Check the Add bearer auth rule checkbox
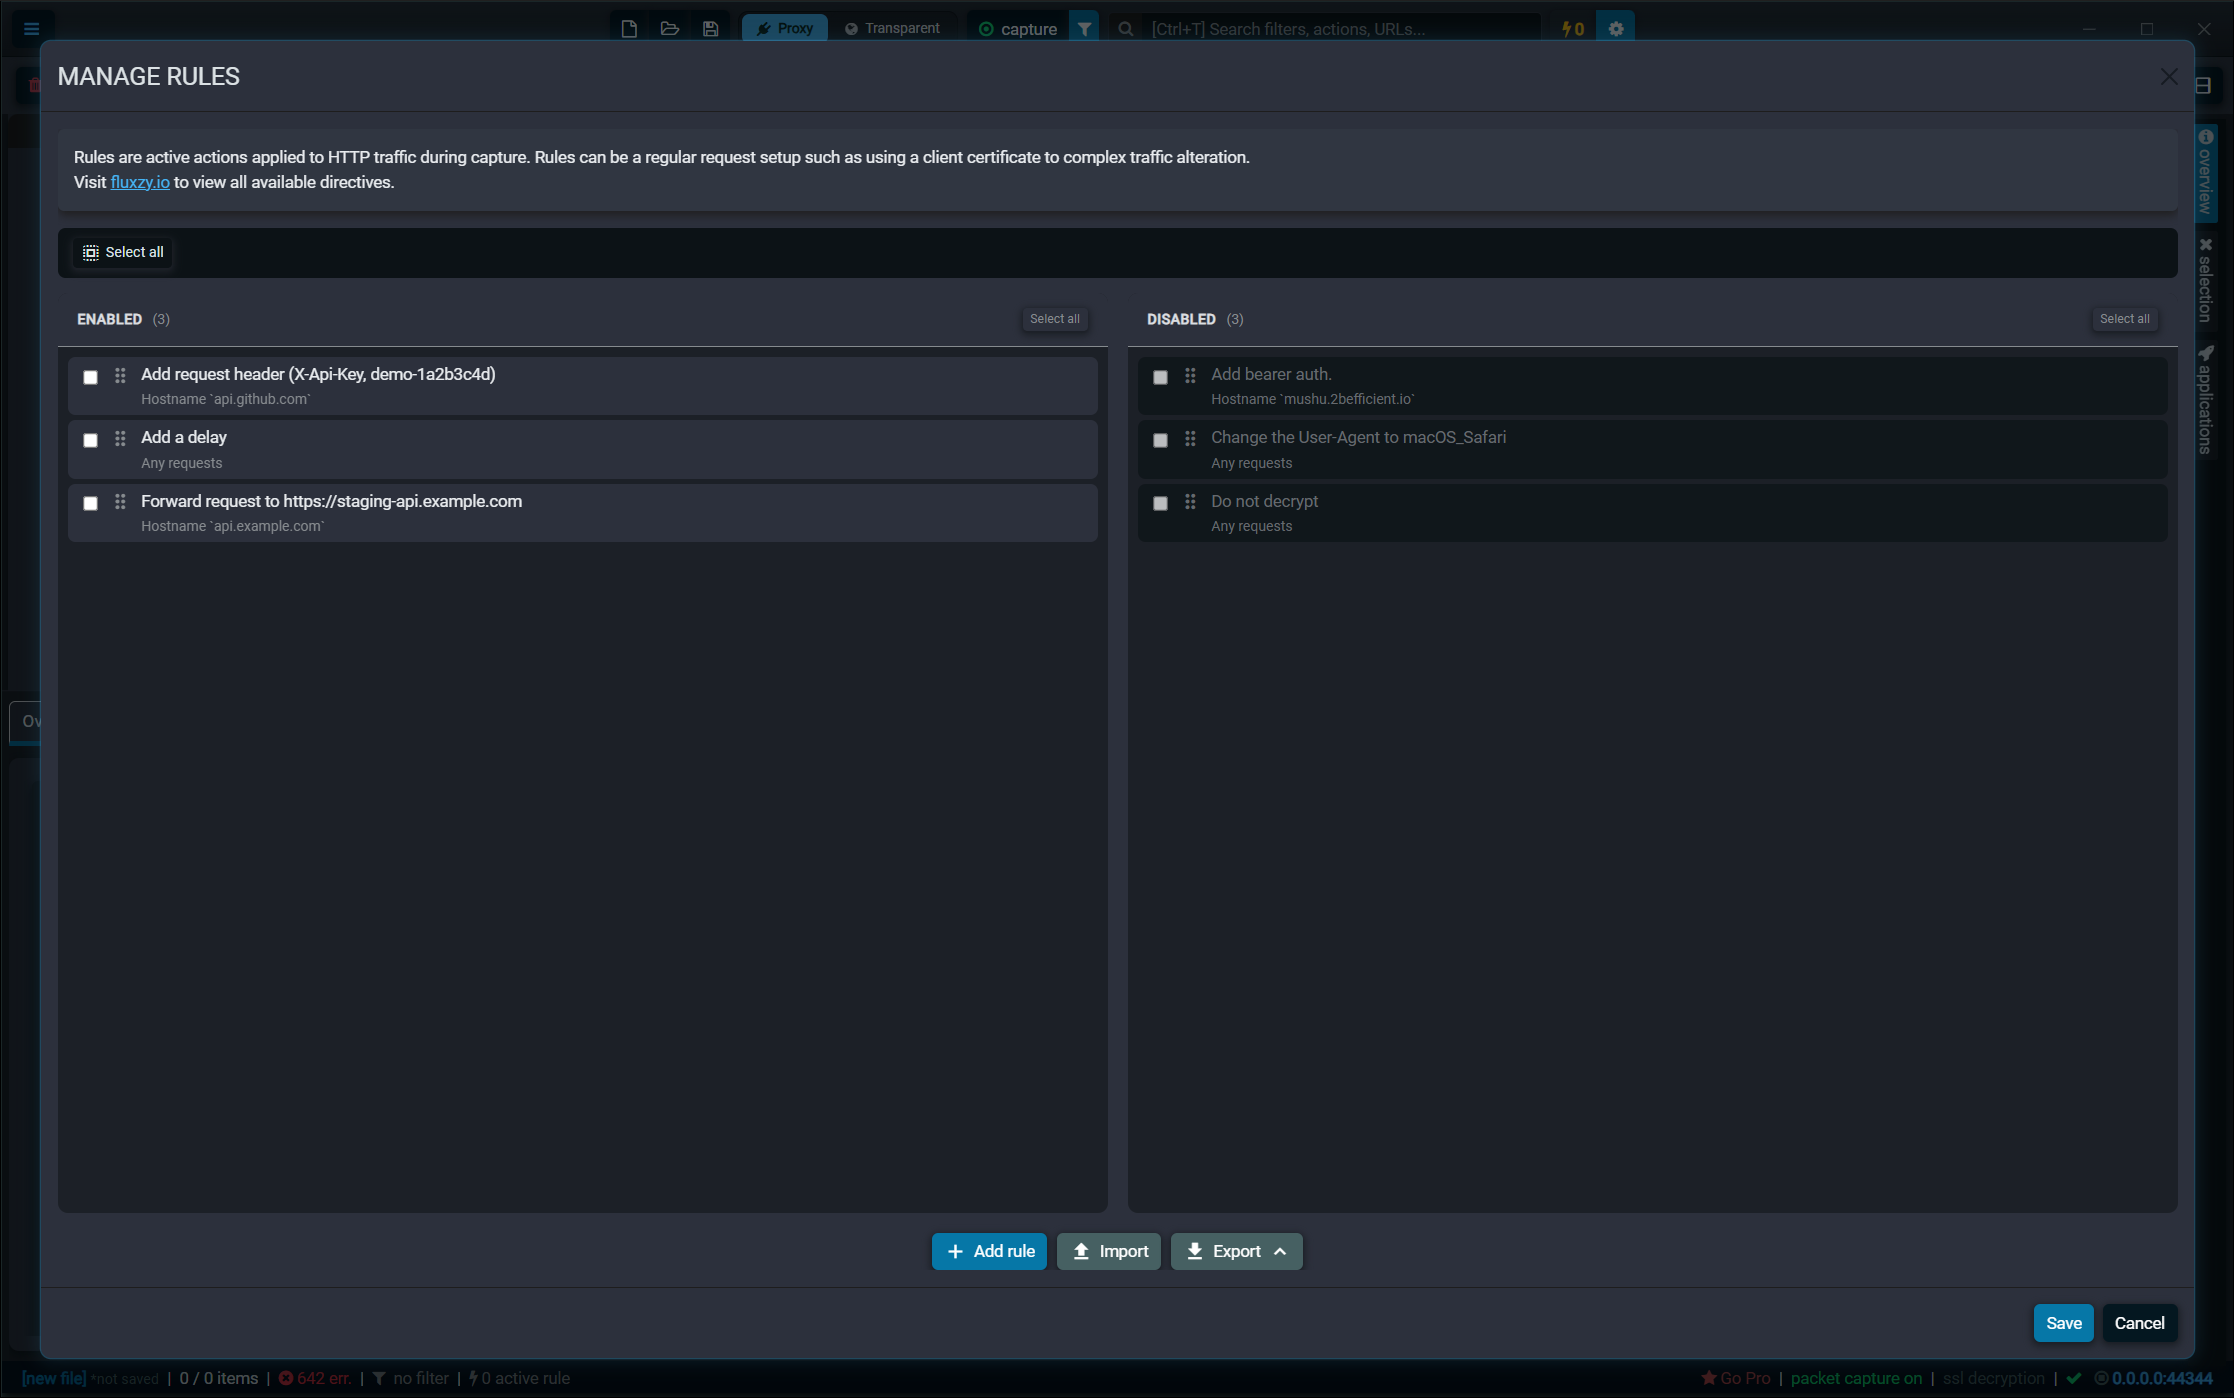 point(1160,377)
